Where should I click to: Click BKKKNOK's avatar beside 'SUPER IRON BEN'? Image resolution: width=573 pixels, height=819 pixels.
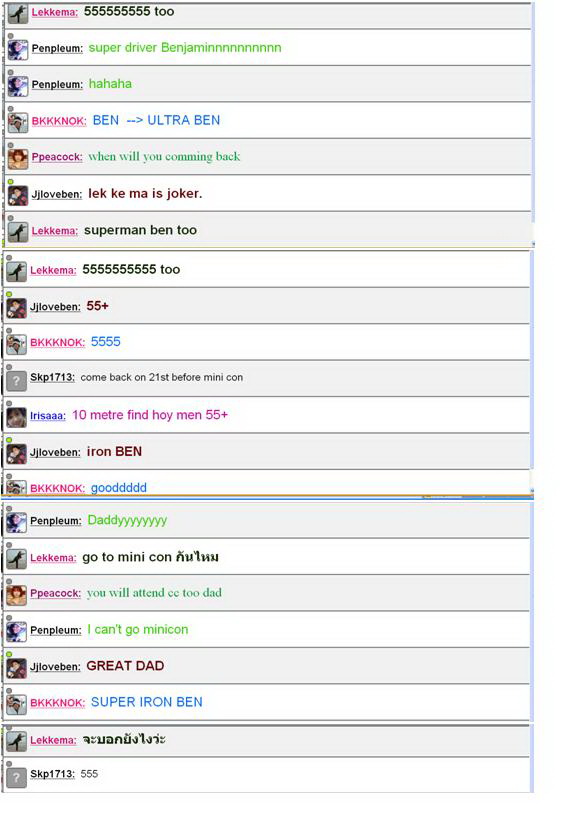pyautogui.click(x=16, y=705)
